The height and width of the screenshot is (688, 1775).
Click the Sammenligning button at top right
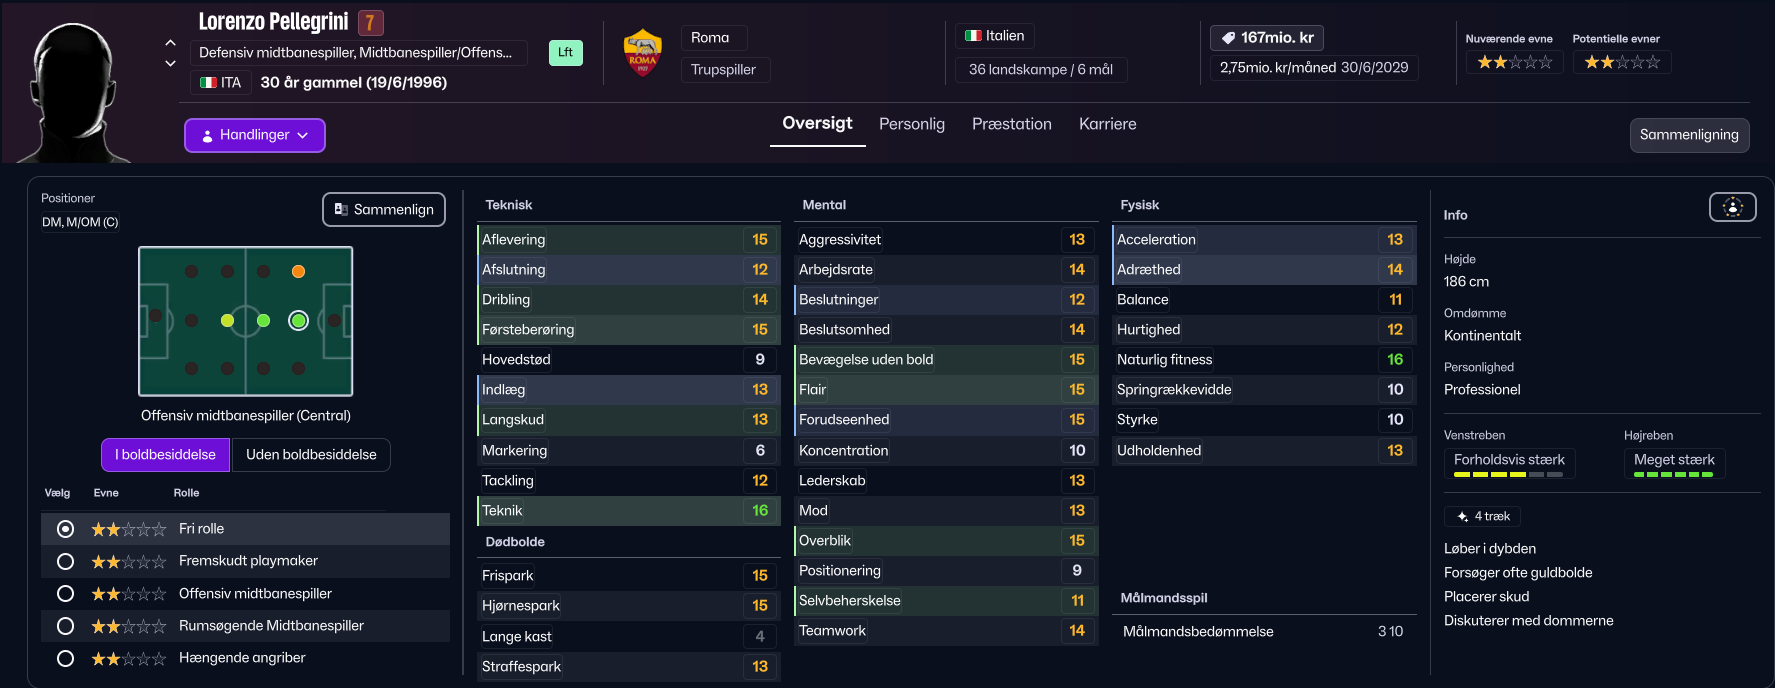[x=1688, y=135]
